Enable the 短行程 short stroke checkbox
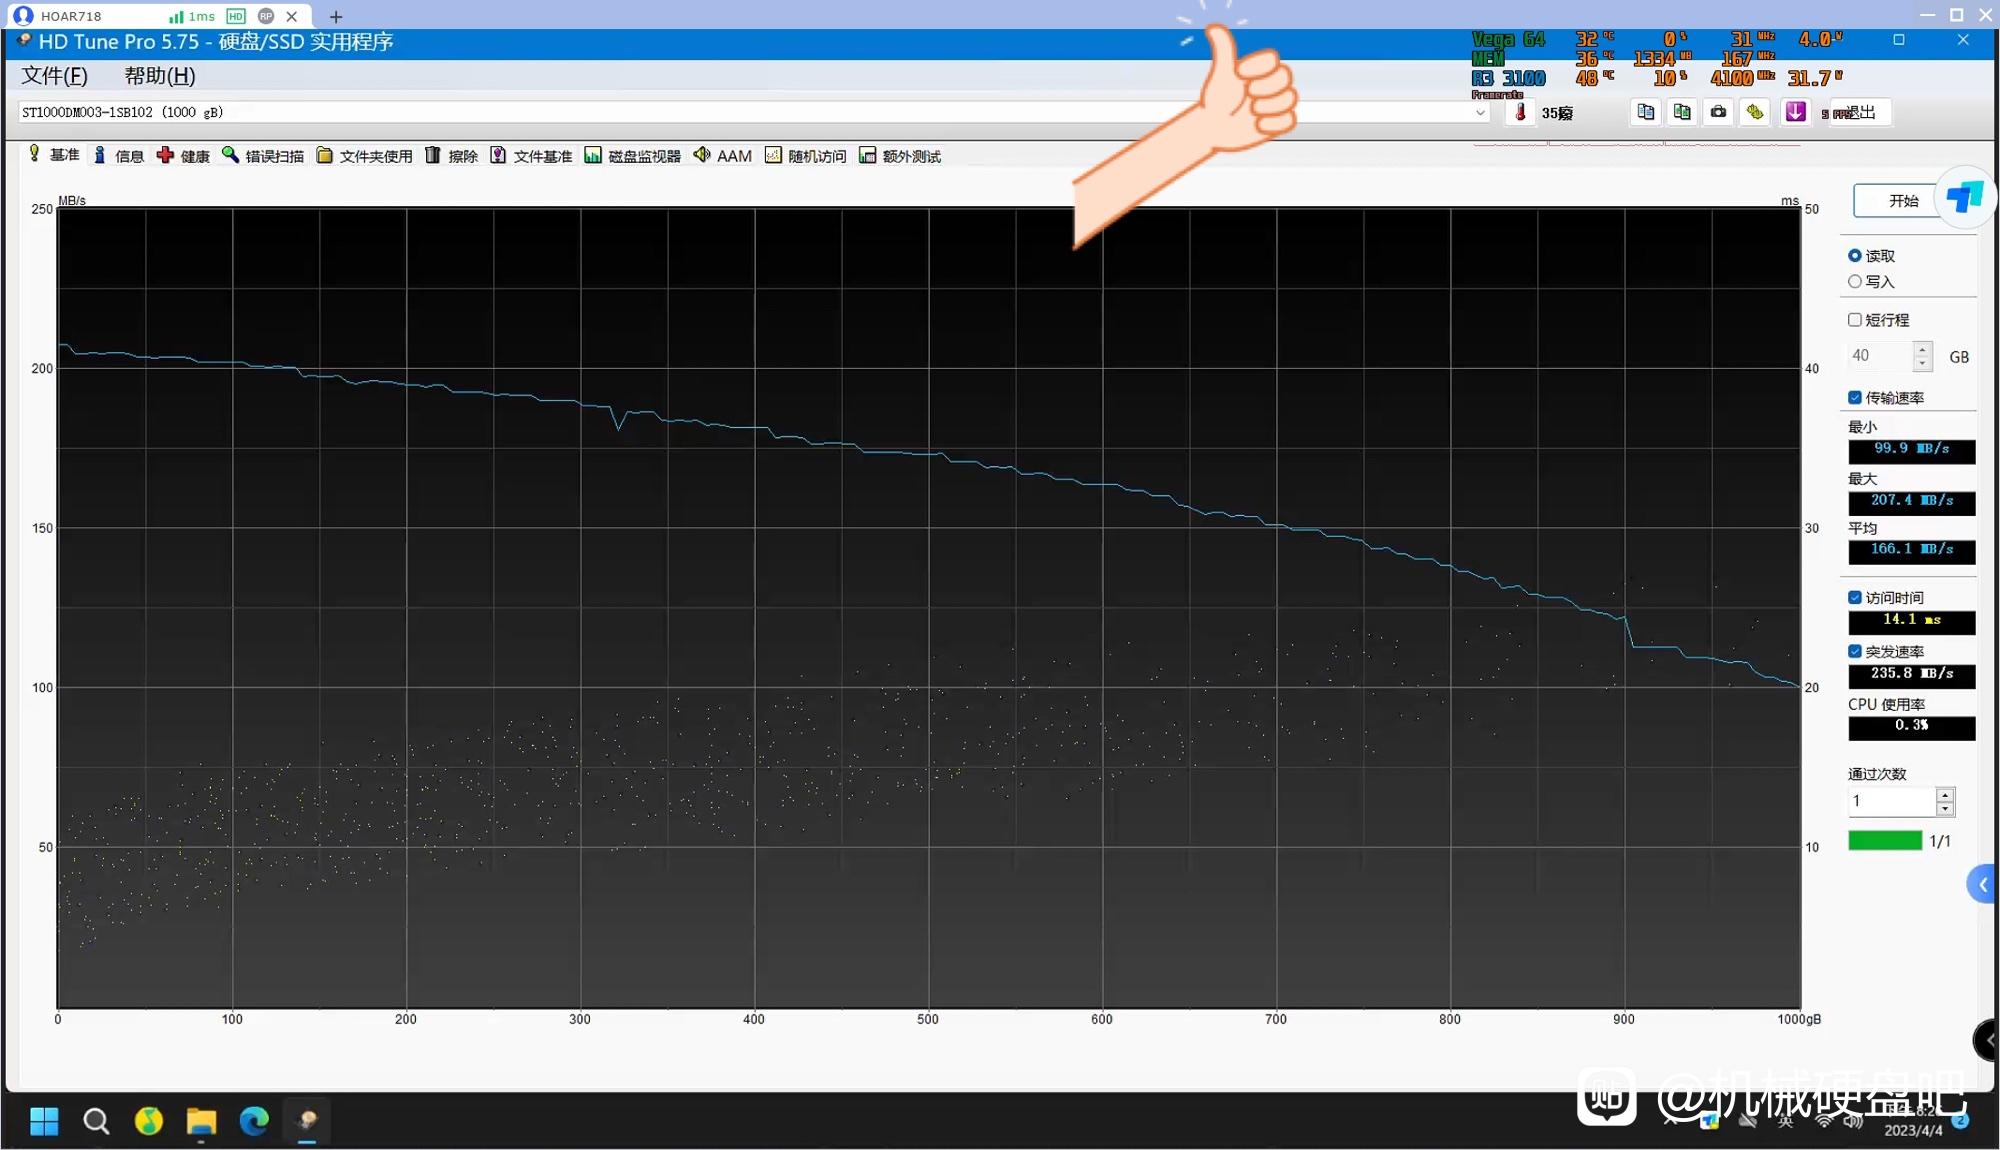 [x=1855, y=320]
